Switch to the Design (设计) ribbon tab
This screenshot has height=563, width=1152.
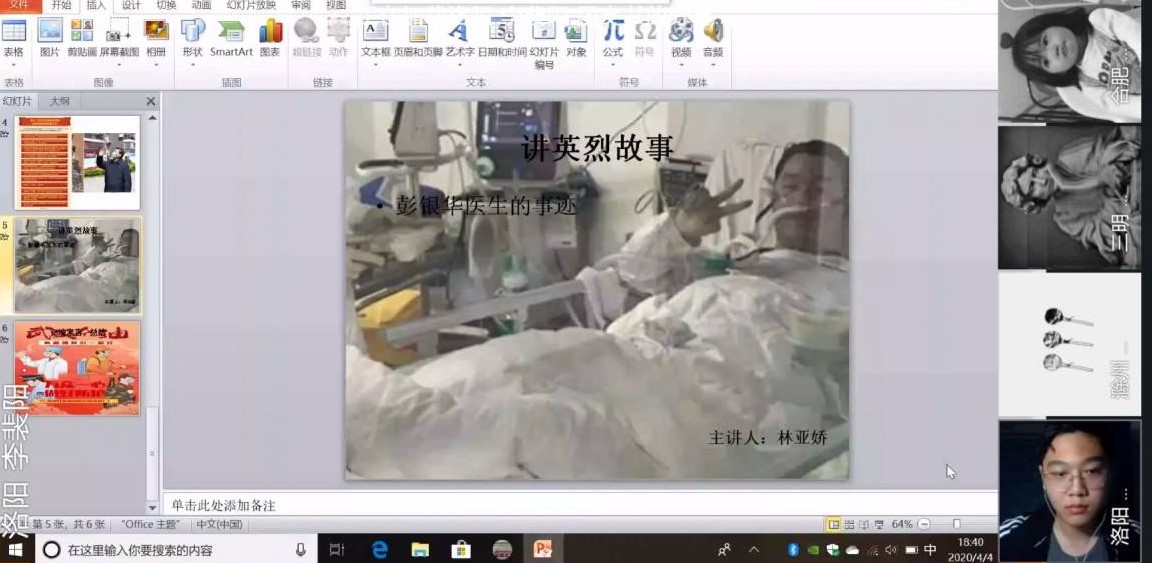131,5
